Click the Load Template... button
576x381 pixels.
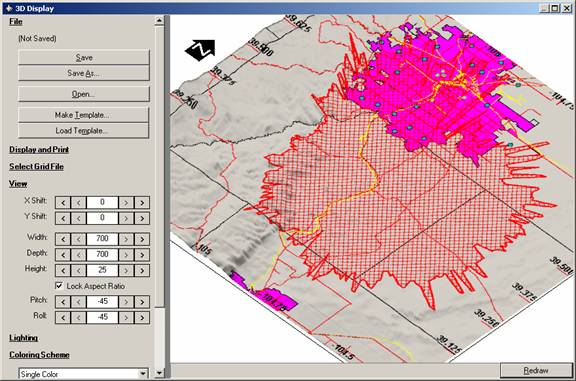(84, 131)
